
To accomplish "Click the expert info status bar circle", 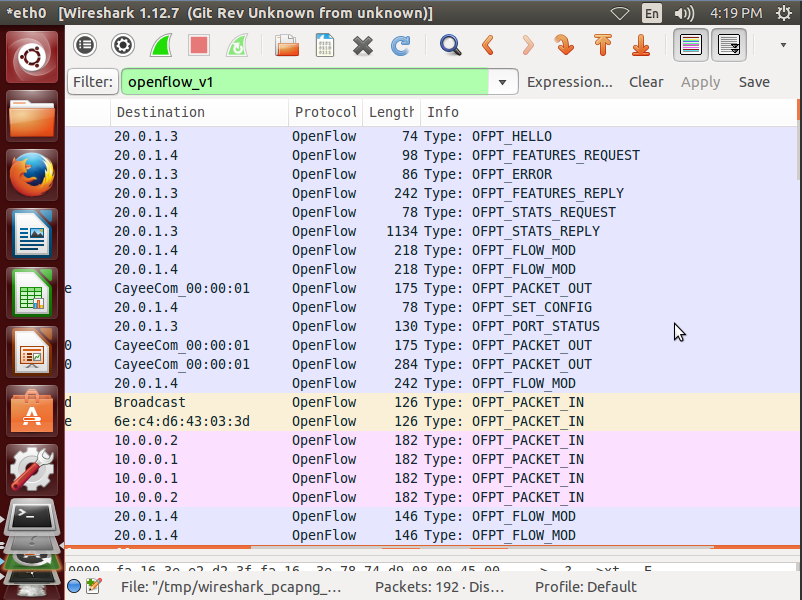I will (74, 586).
